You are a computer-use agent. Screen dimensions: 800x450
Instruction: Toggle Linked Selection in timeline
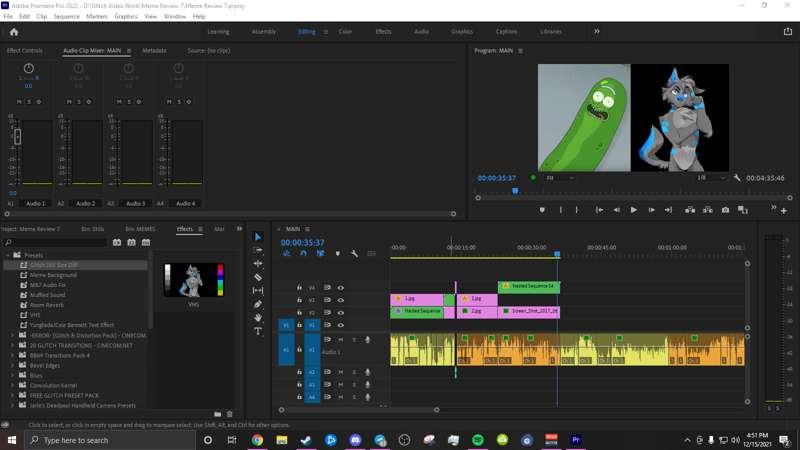(x=320, y=254)
